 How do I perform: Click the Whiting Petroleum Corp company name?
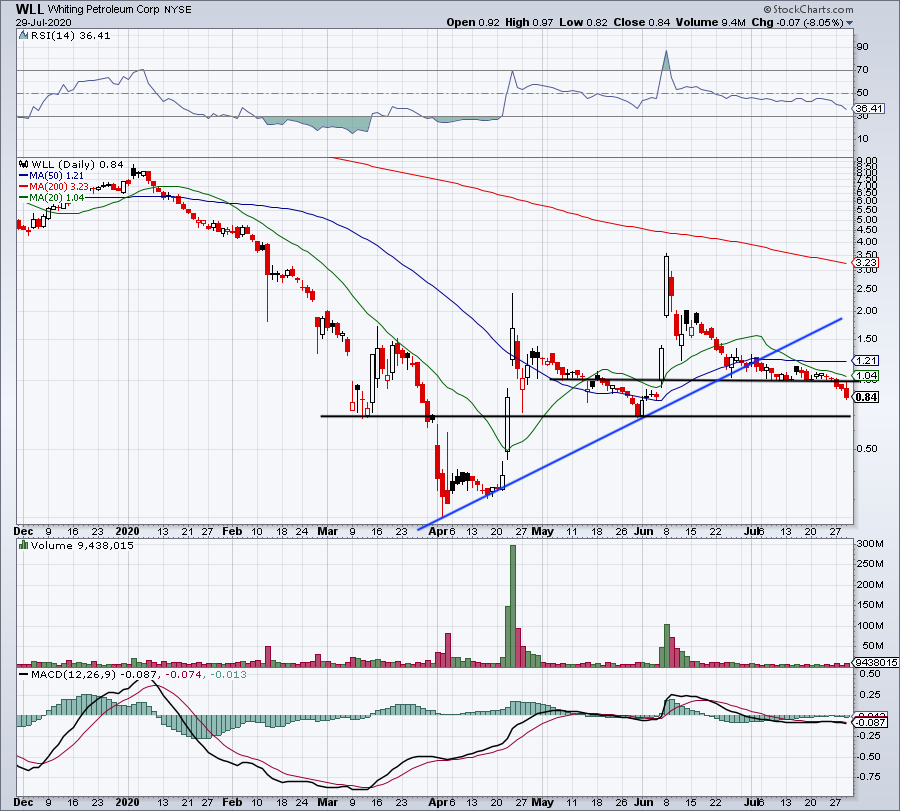click(103, 10)
